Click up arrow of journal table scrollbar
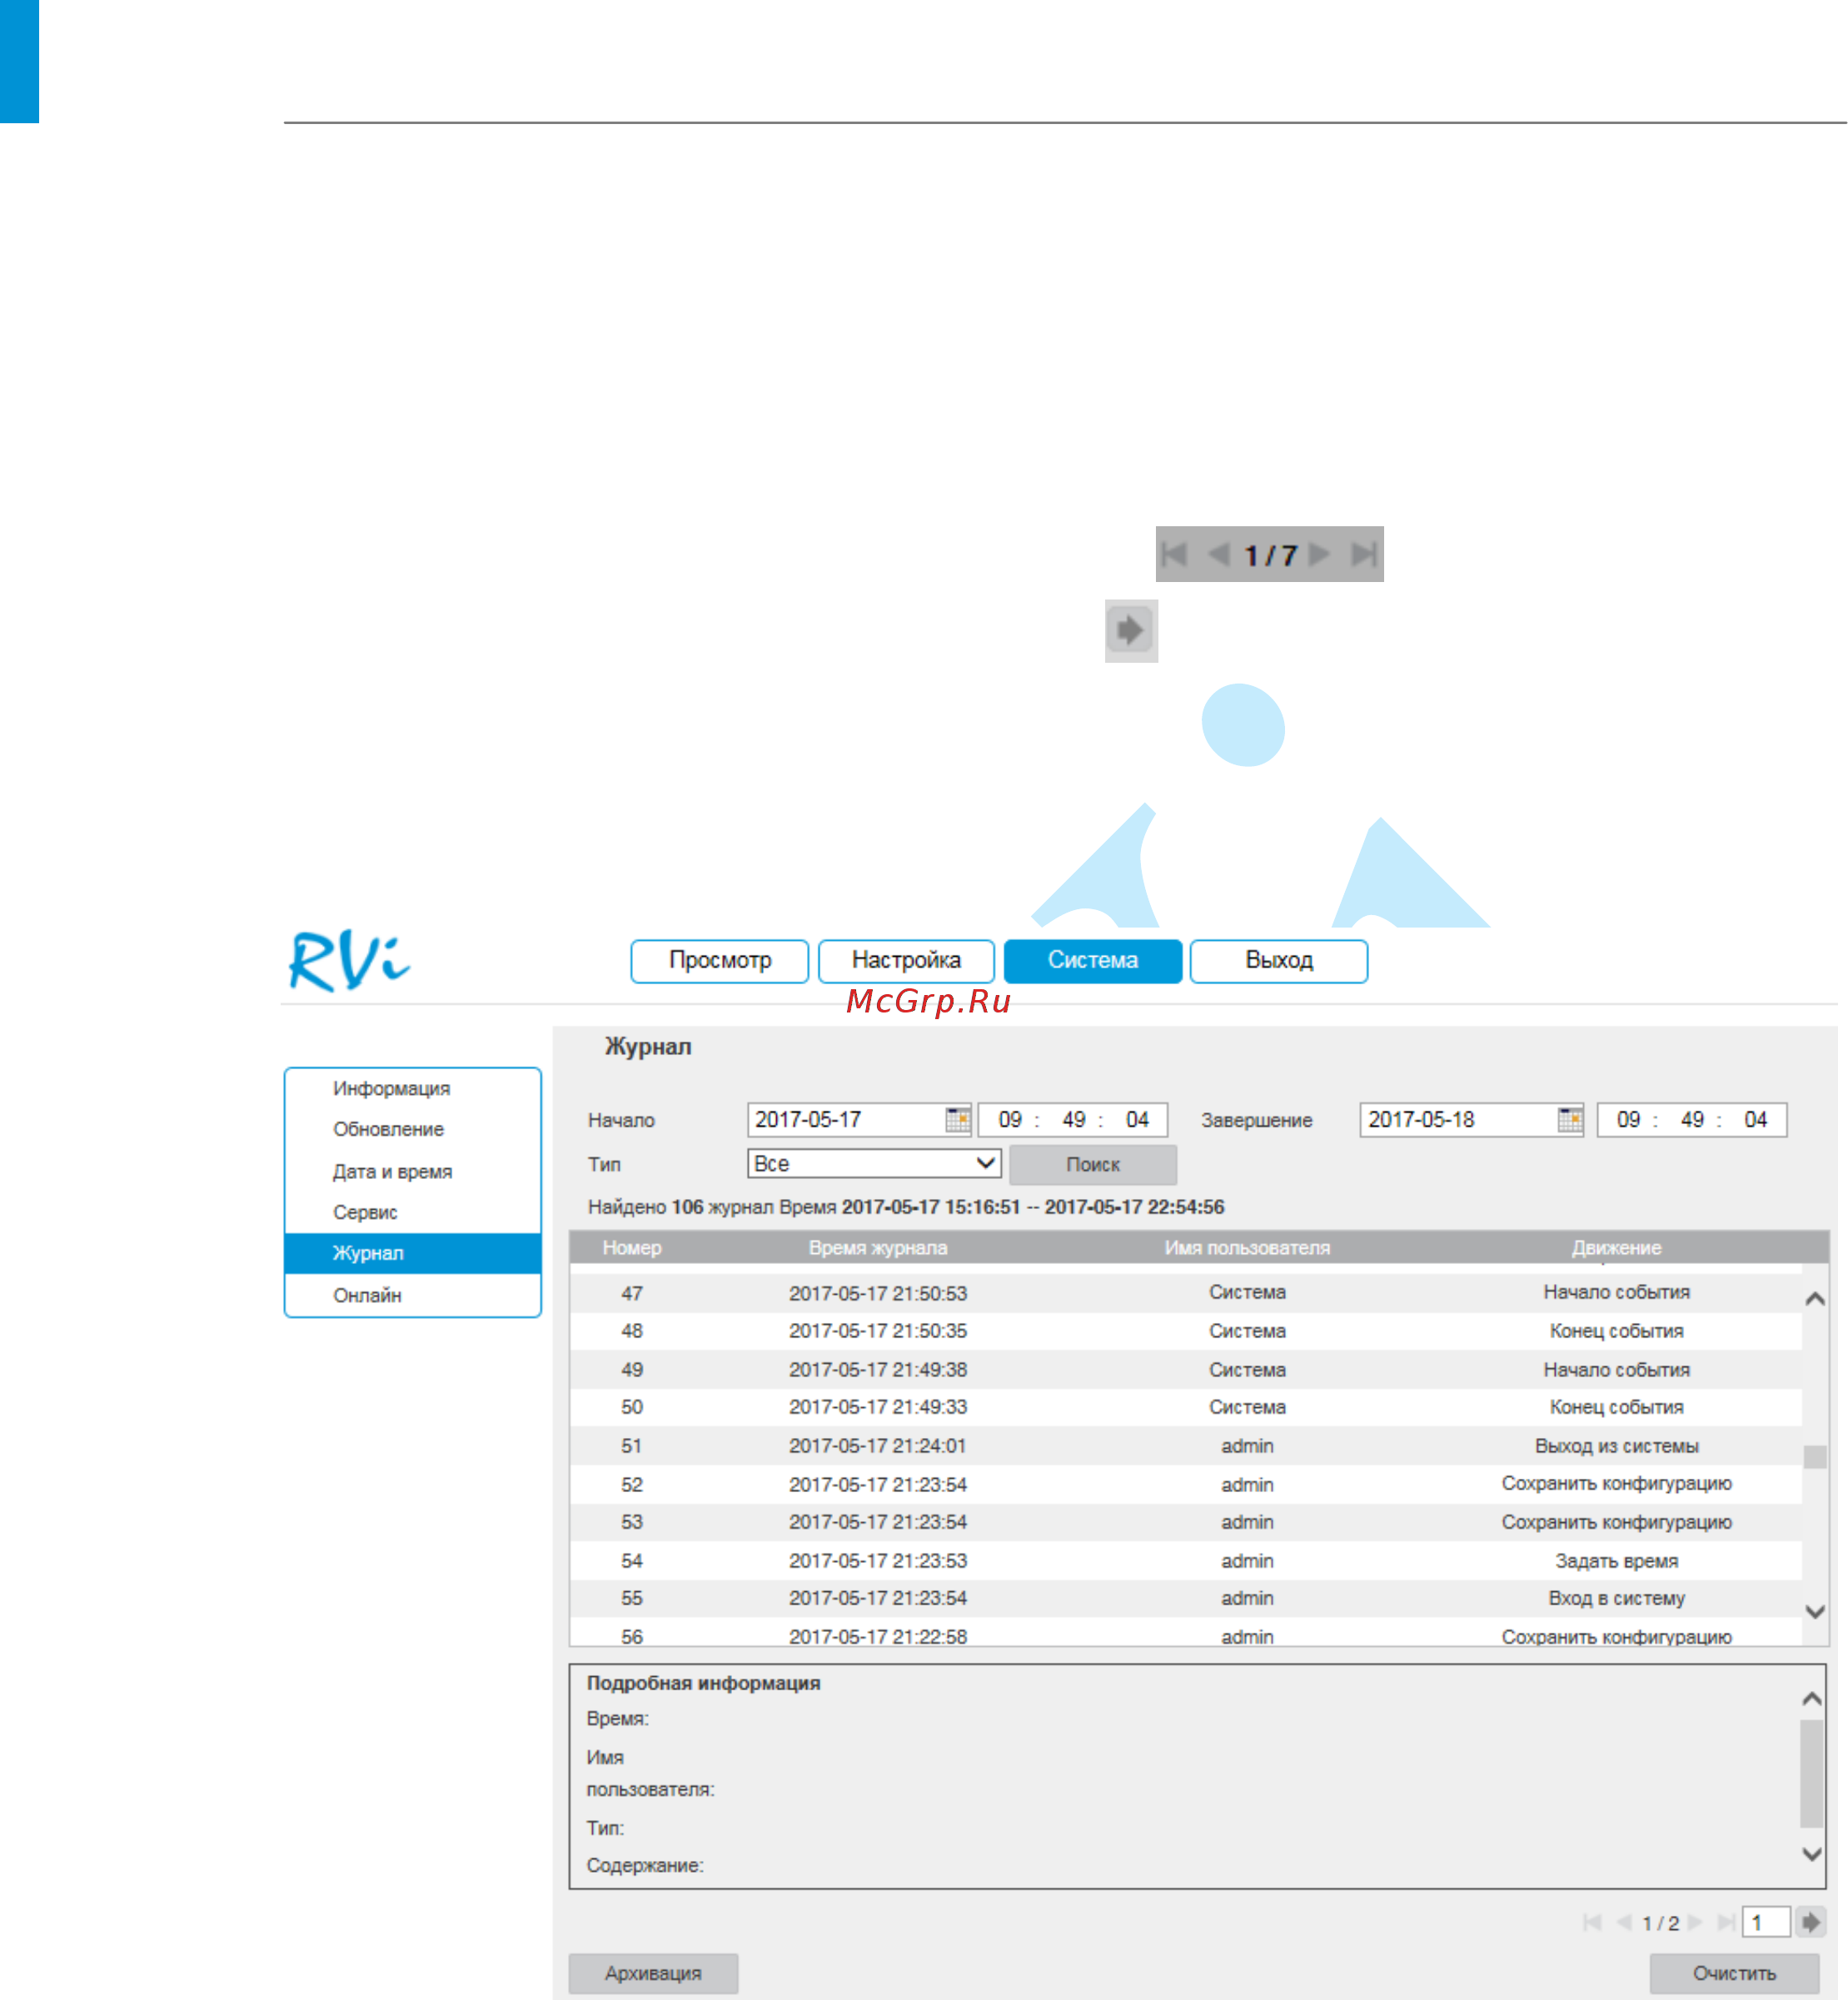This screenshot has height=2000, width=1848. click(x=1815, y=1299)
